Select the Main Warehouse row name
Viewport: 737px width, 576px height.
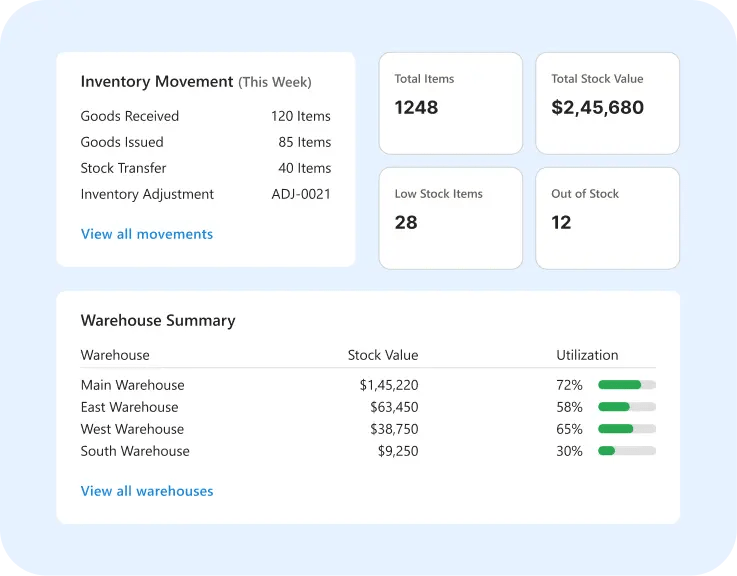133,385
